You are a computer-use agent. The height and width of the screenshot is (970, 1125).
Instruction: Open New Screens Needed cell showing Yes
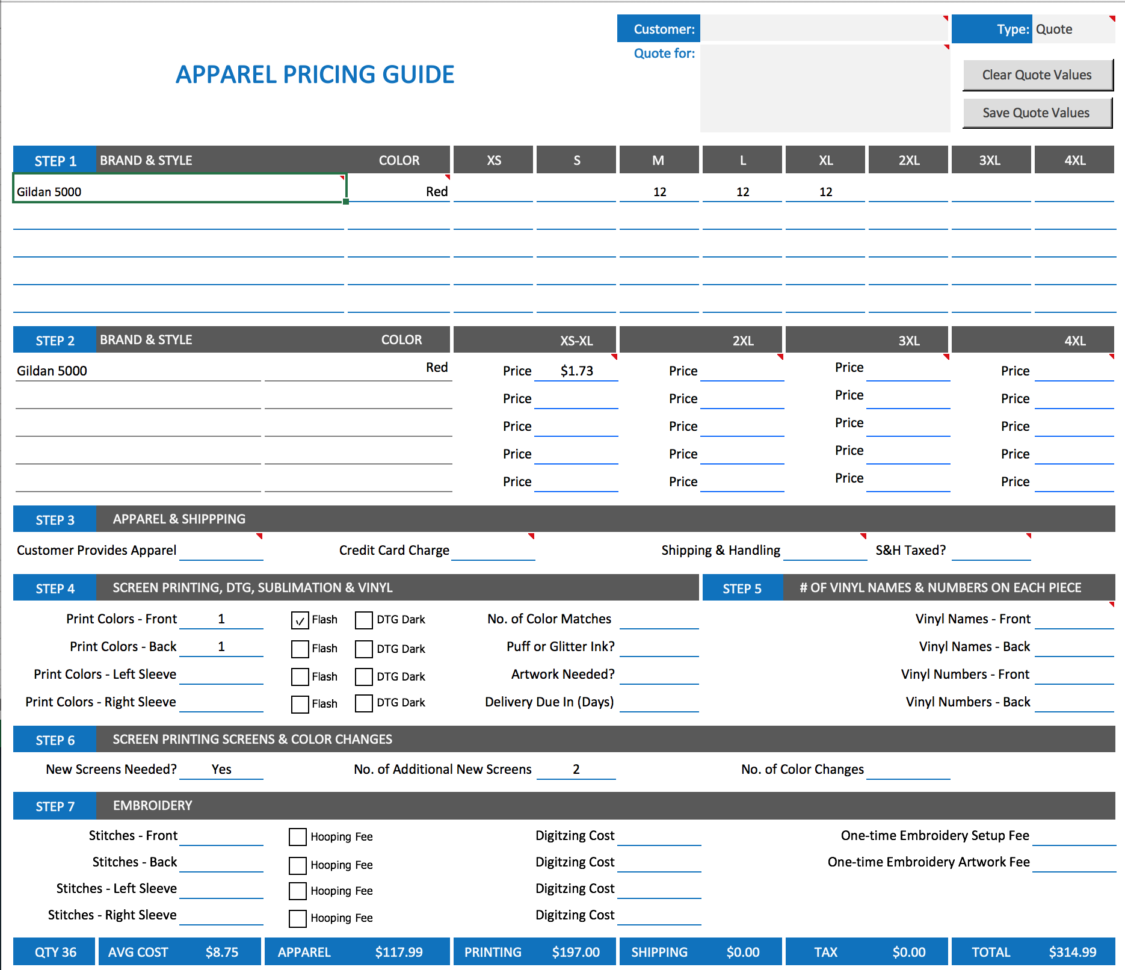(x=221, y=770)
